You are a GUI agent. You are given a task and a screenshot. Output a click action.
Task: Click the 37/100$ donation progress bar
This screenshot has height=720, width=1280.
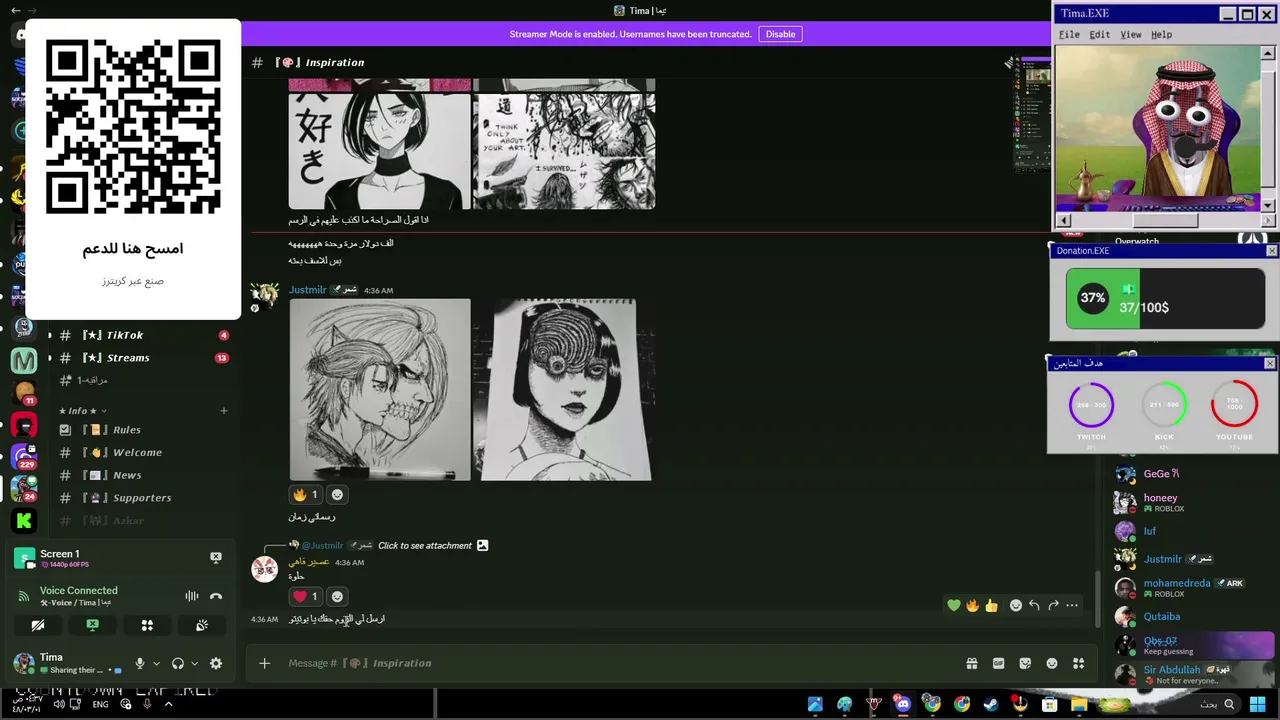1165,298
